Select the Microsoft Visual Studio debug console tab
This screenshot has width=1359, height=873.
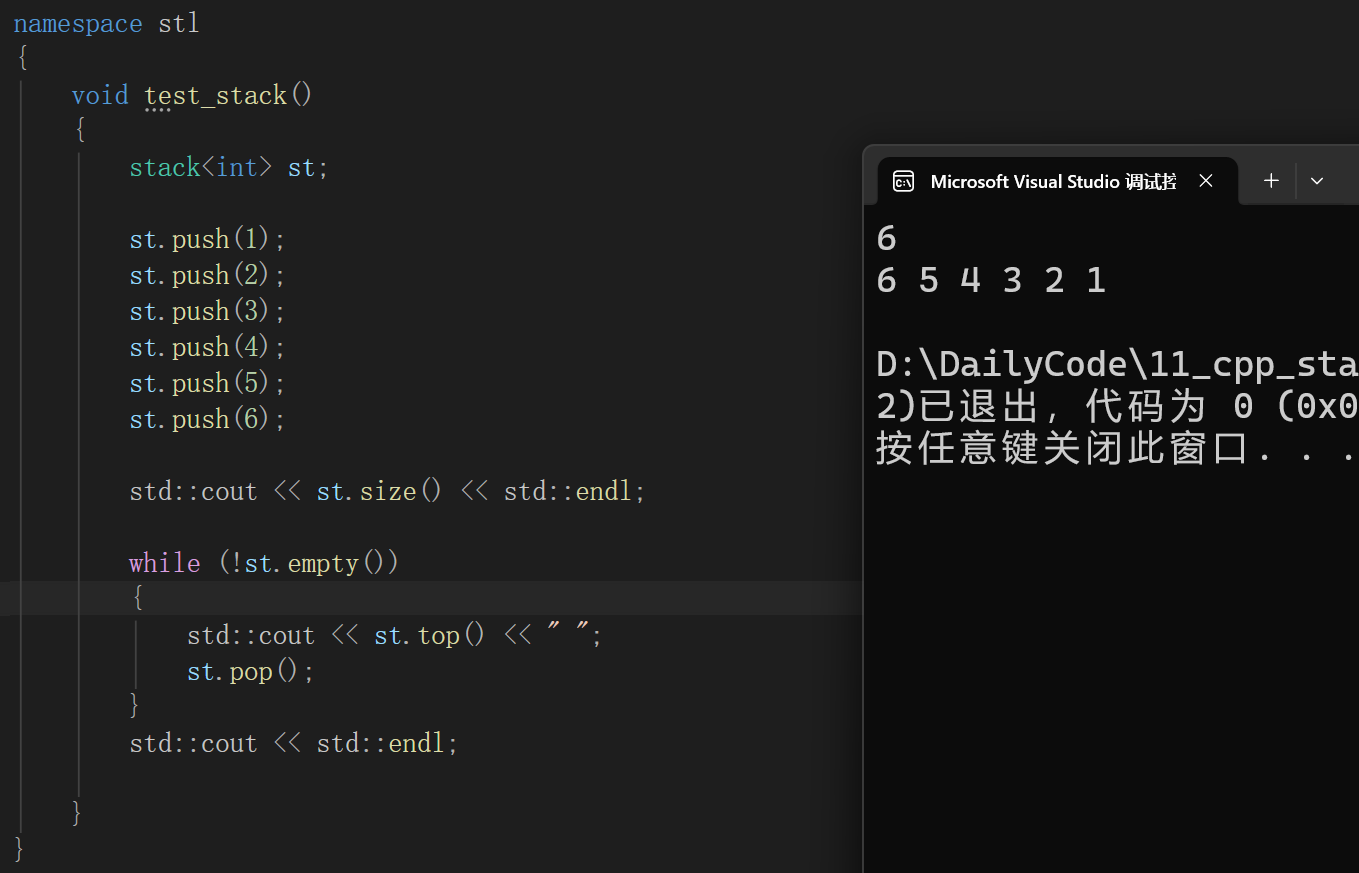1057,181
